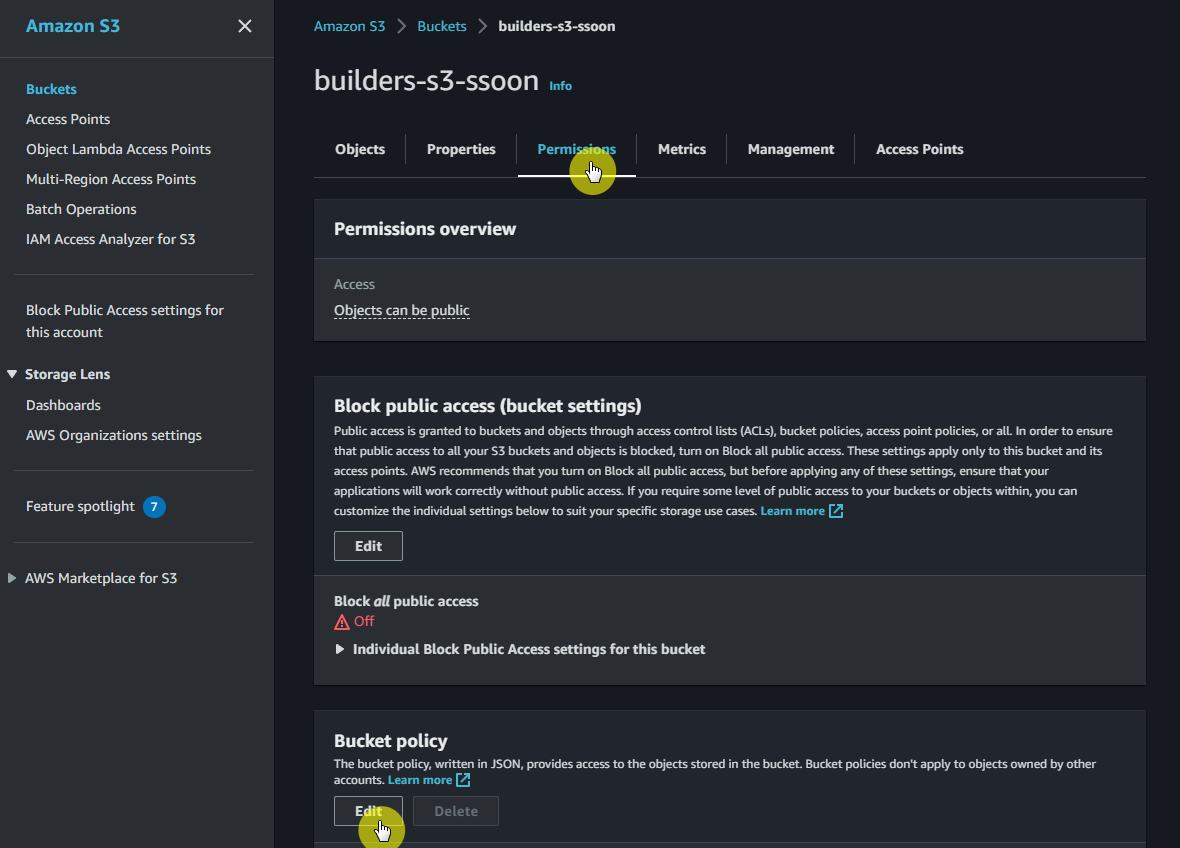This screenshot has height=848, width=1180.
Task: Open Storage Lens Dashboards
Action: [x=63, y=405]
